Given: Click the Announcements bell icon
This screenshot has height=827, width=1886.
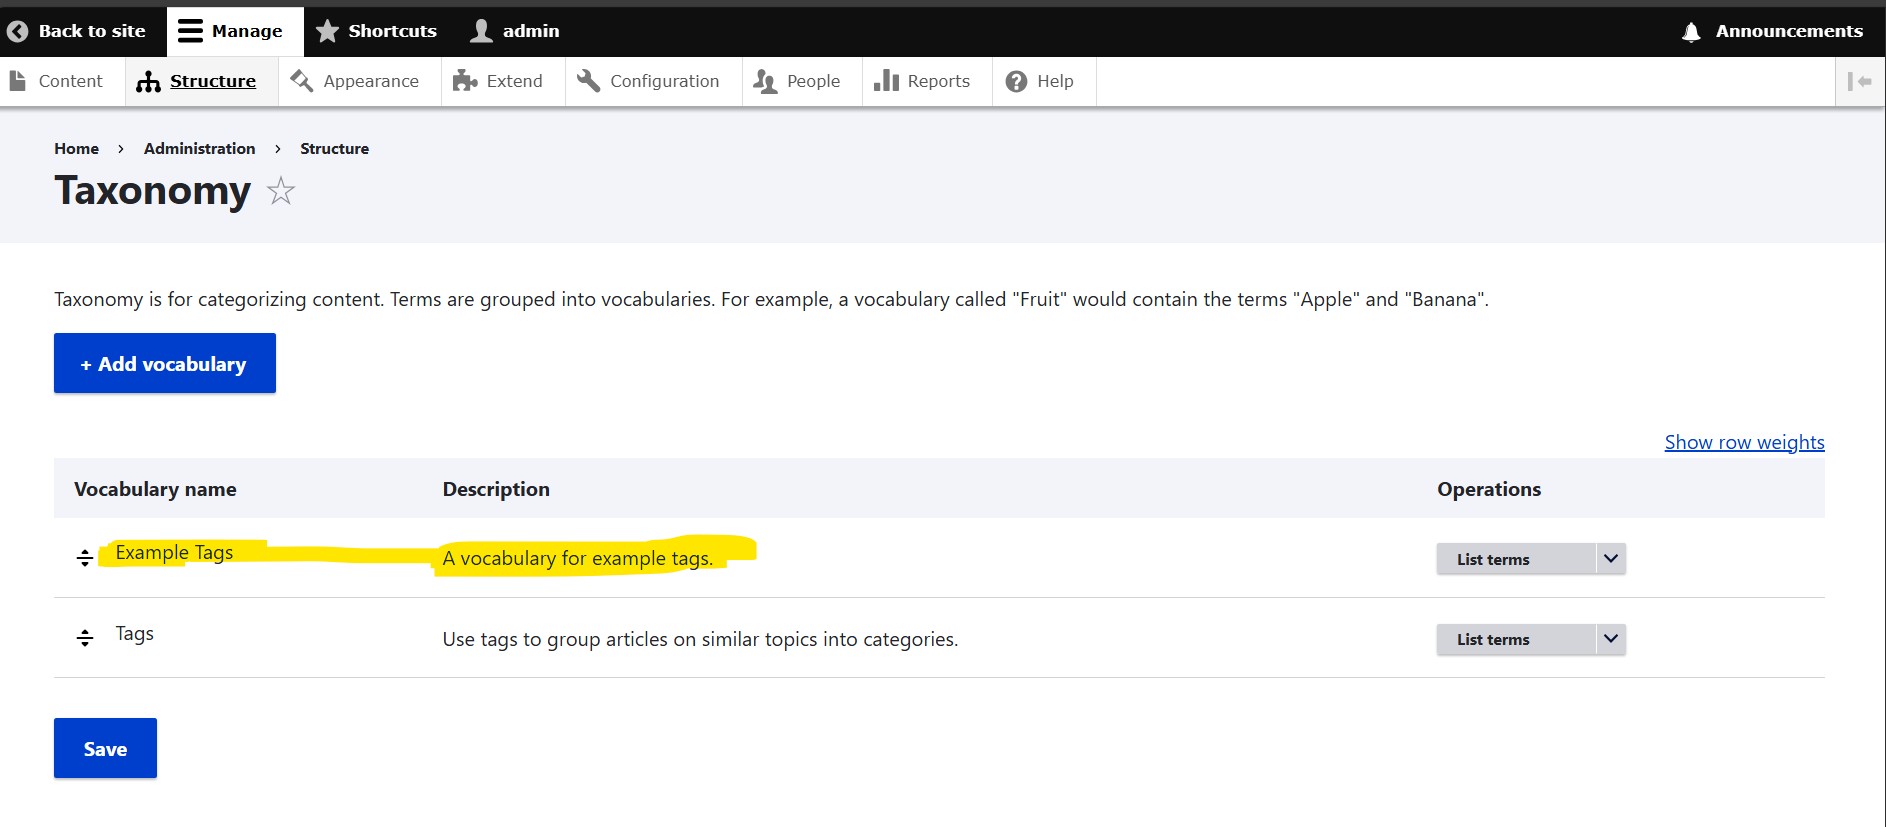Looking at the screenshot, I should (x=1691, y=32).
